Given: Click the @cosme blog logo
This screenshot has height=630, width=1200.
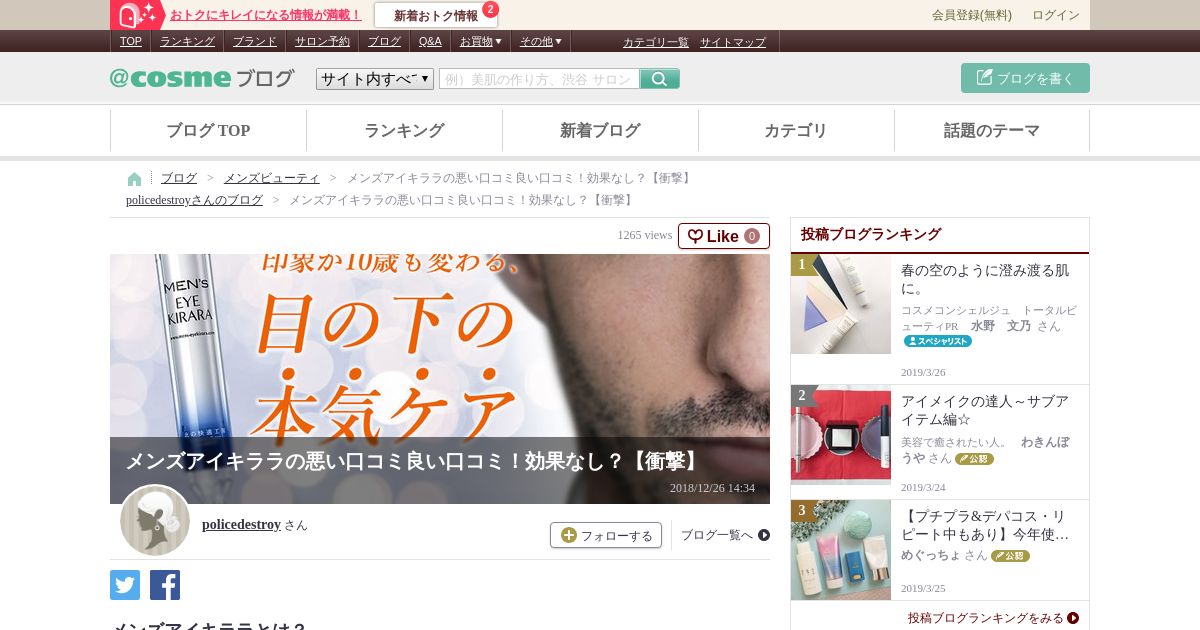Looking at the screenshot, I should pyautogui.click(x=202, y=78).
